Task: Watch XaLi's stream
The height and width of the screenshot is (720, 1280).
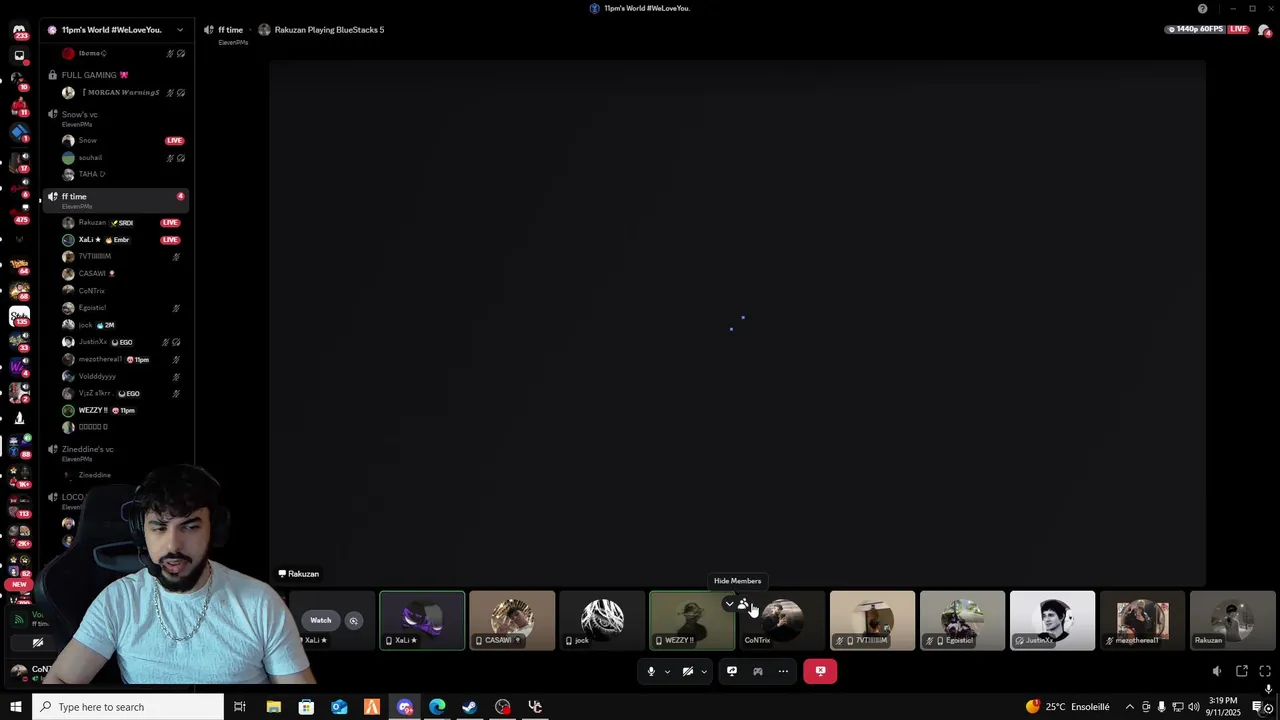Action: (x=320, y=620)
